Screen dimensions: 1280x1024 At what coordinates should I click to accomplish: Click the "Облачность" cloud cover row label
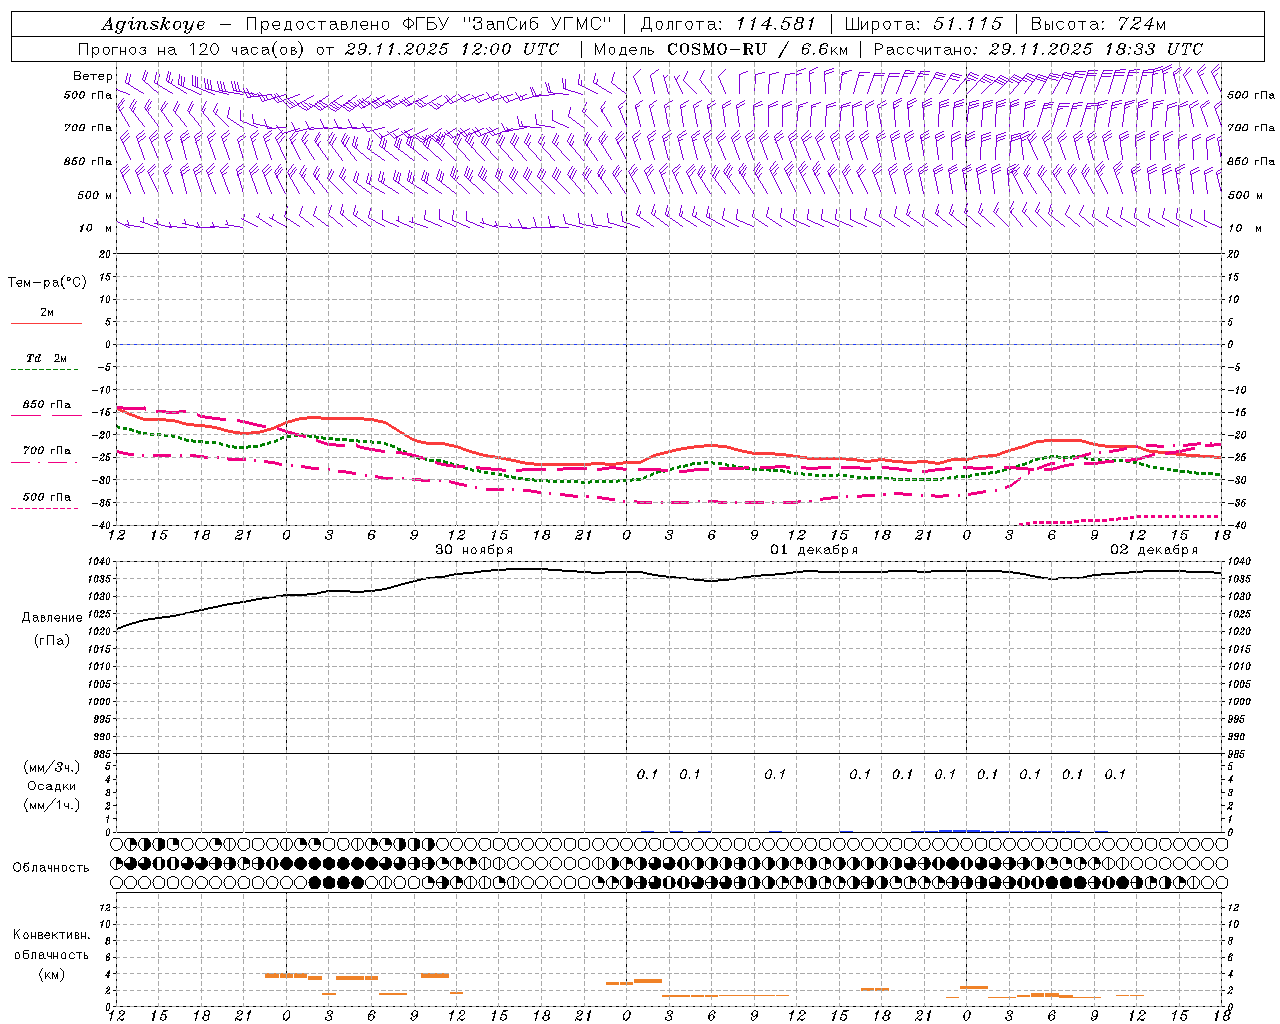[51, 867]
